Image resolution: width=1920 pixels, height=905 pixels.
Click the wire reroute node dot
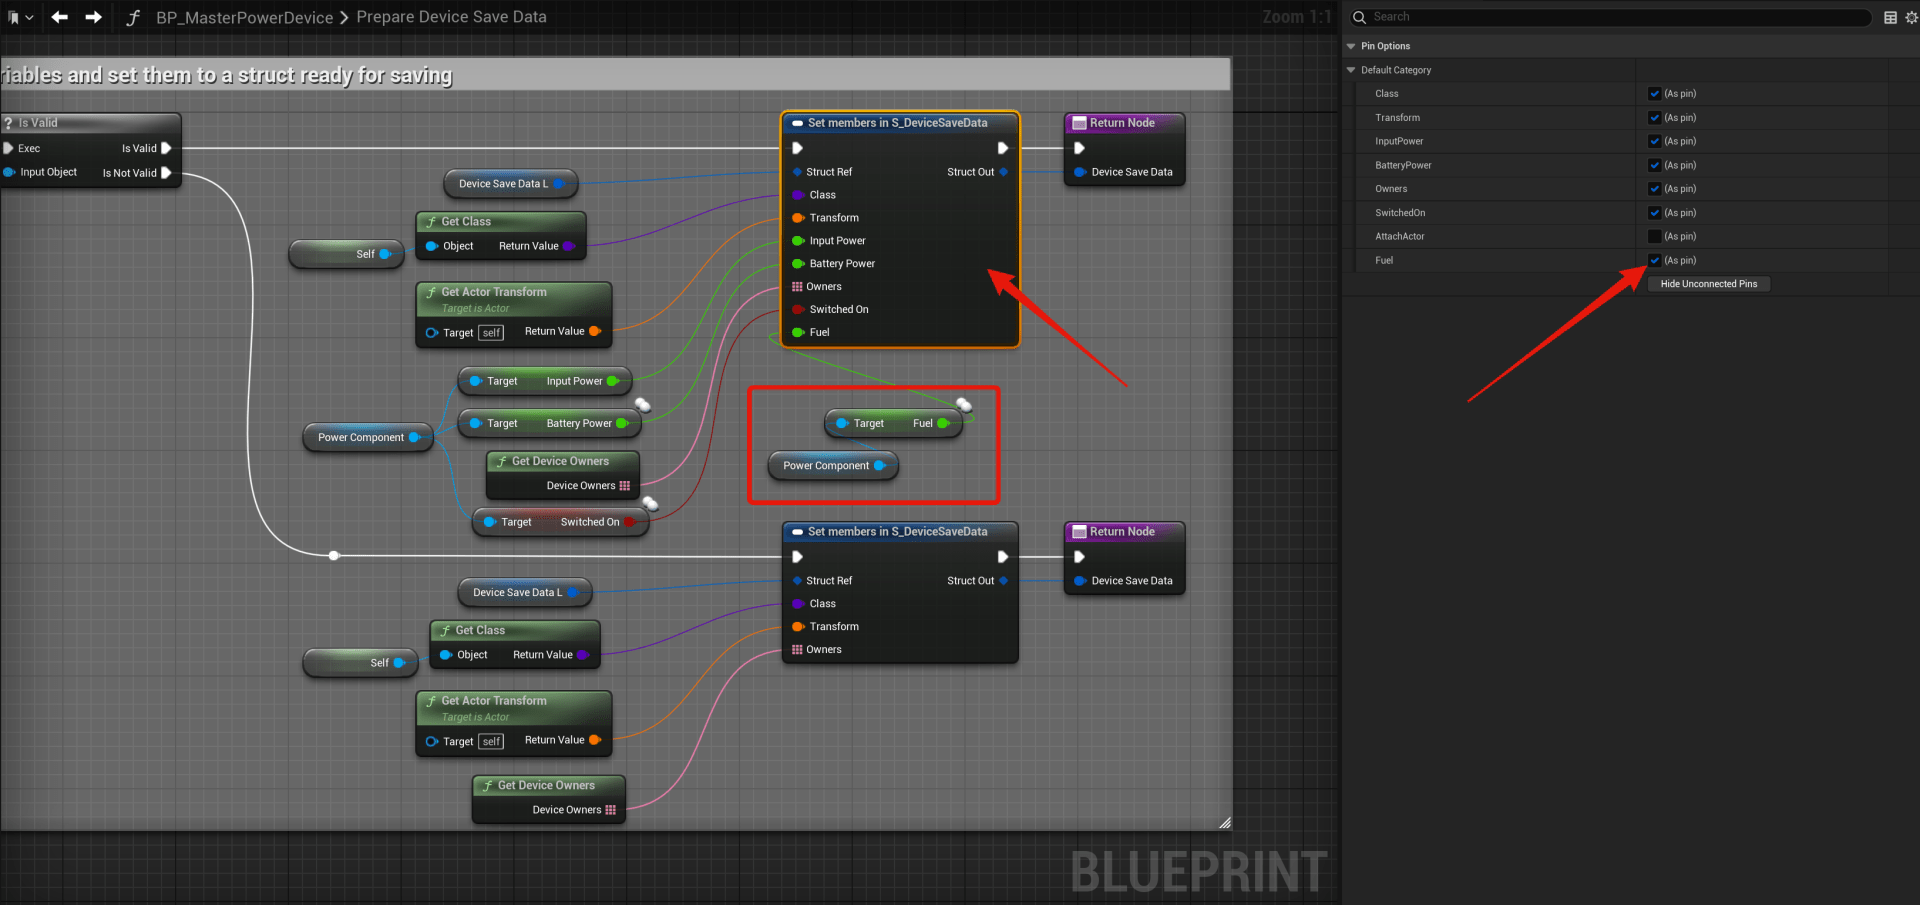tap(334, 555)
